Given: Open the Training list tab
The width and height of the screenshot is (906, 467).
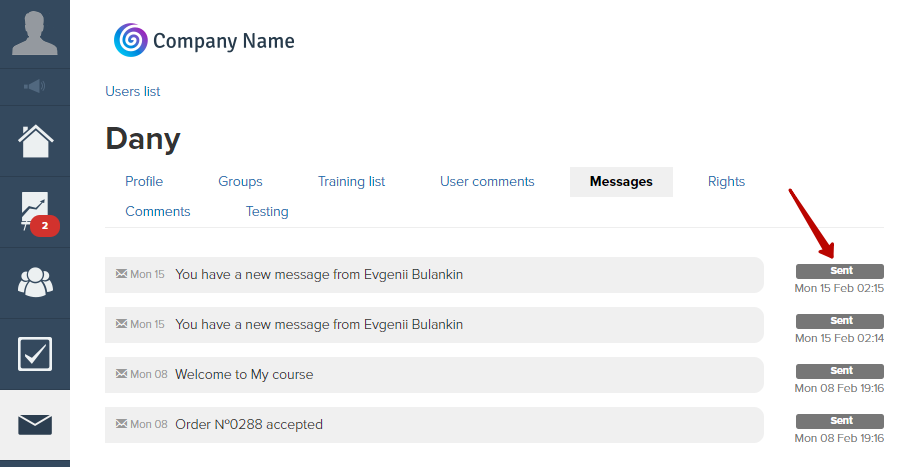Looking at the screenshot, I should click(x=351, y=181).
